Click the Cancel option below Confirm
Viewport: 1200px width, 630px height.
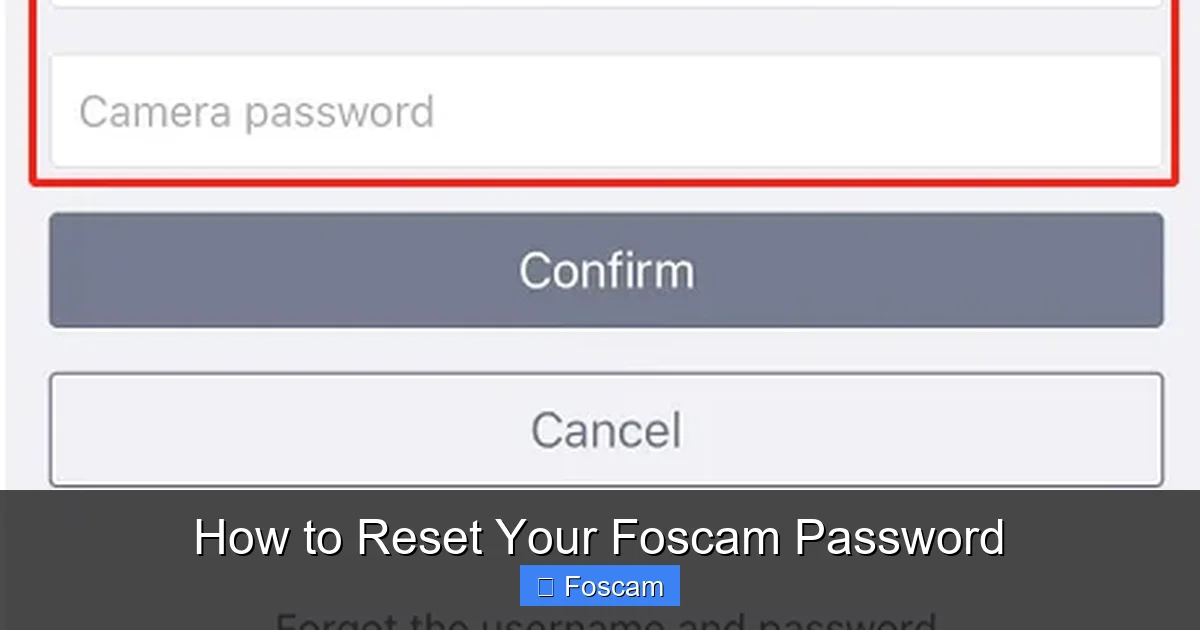(604, 430)
